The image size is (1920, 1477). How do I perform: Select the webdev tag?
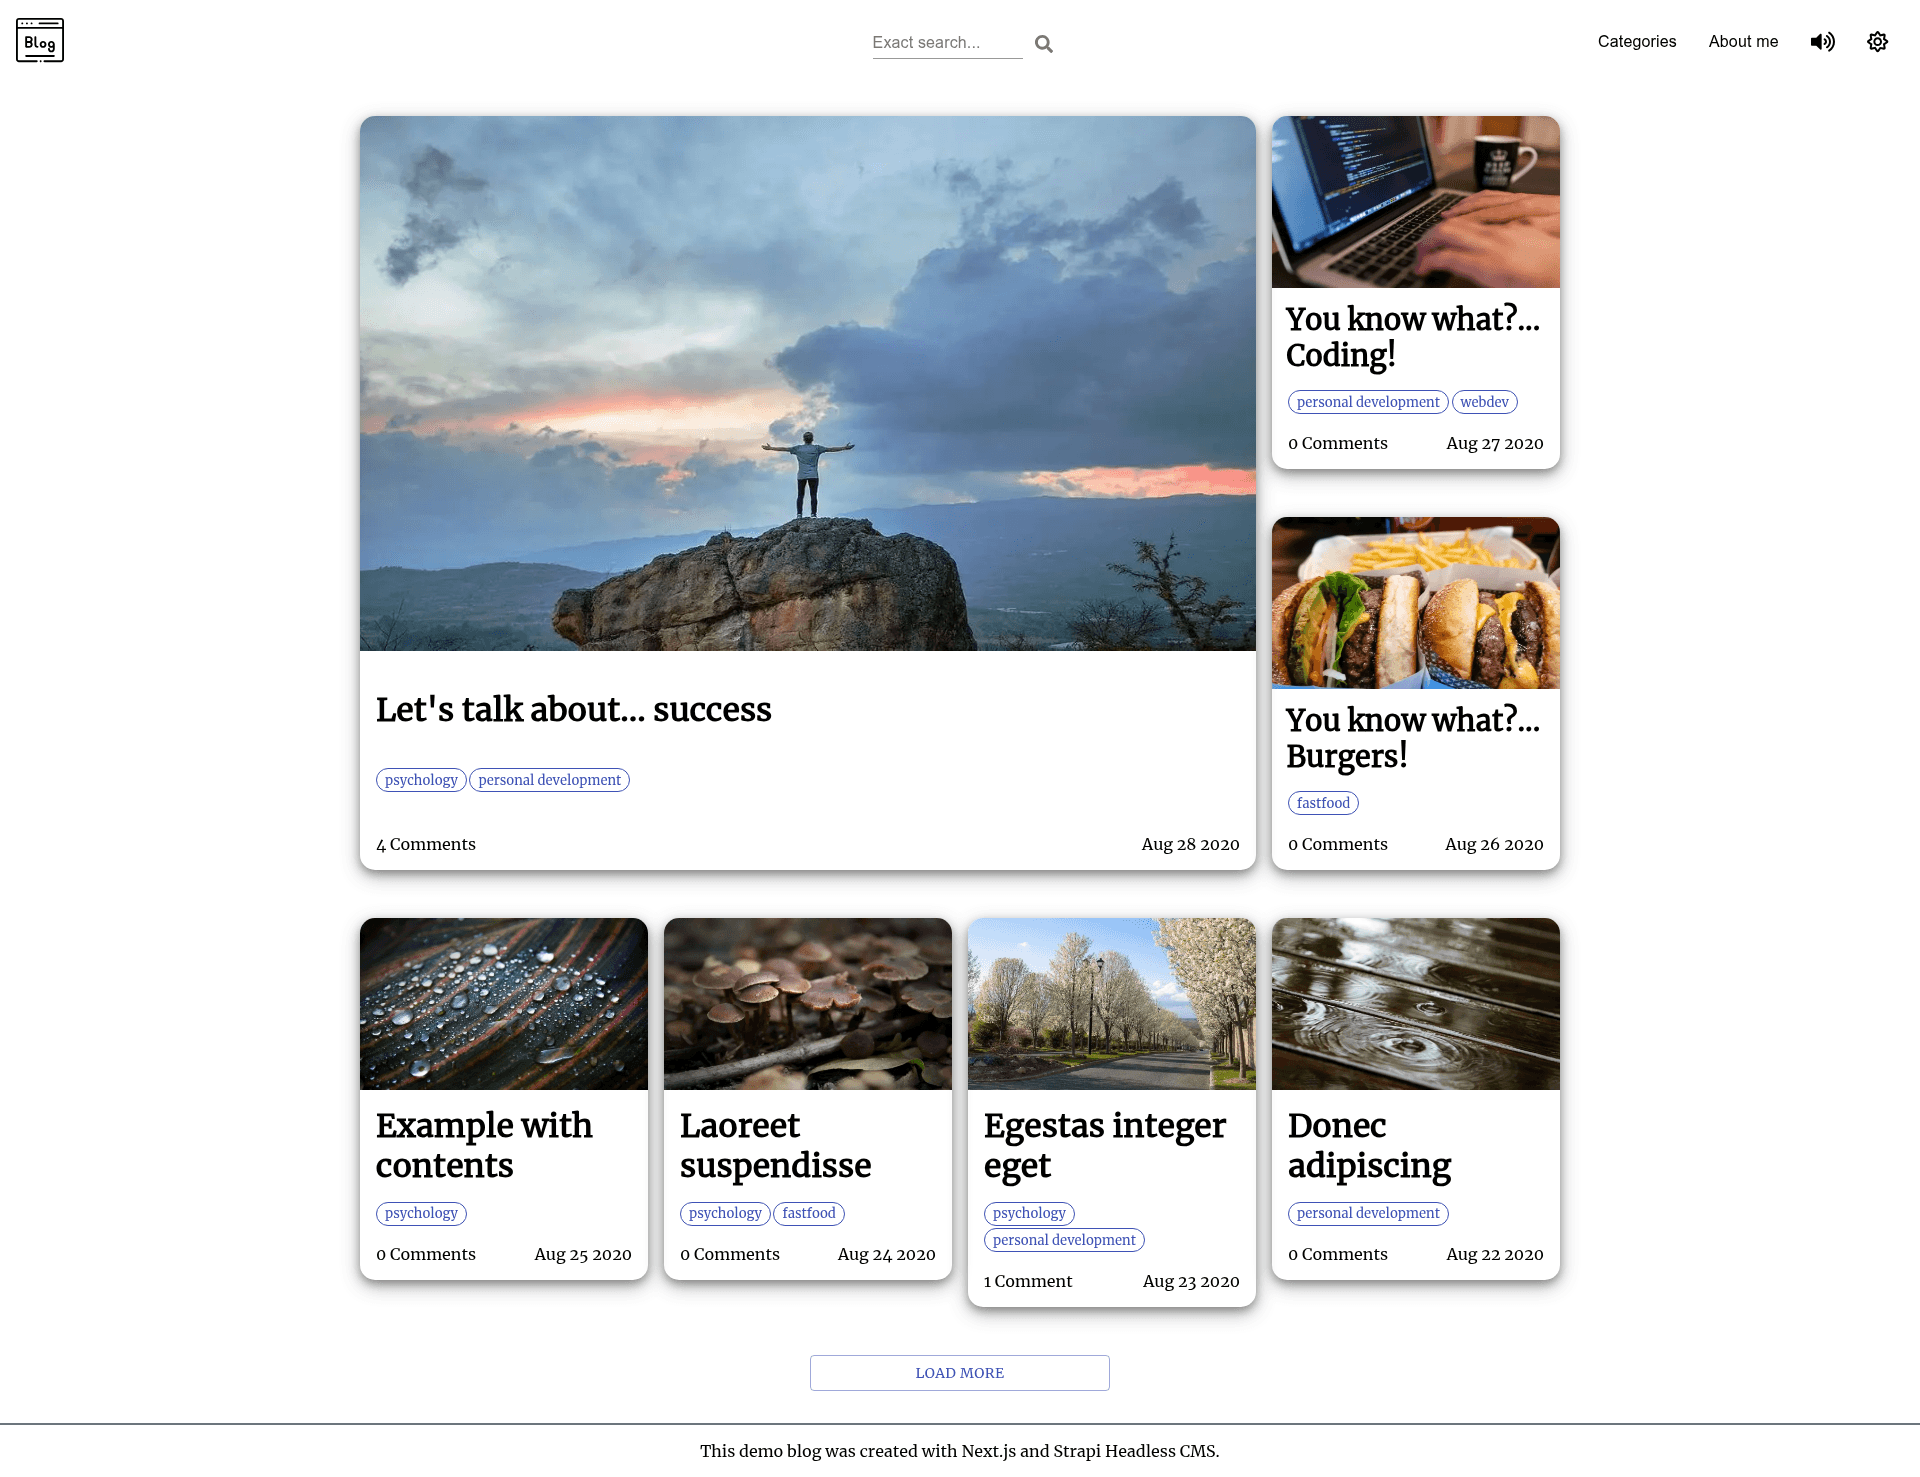1484,402
